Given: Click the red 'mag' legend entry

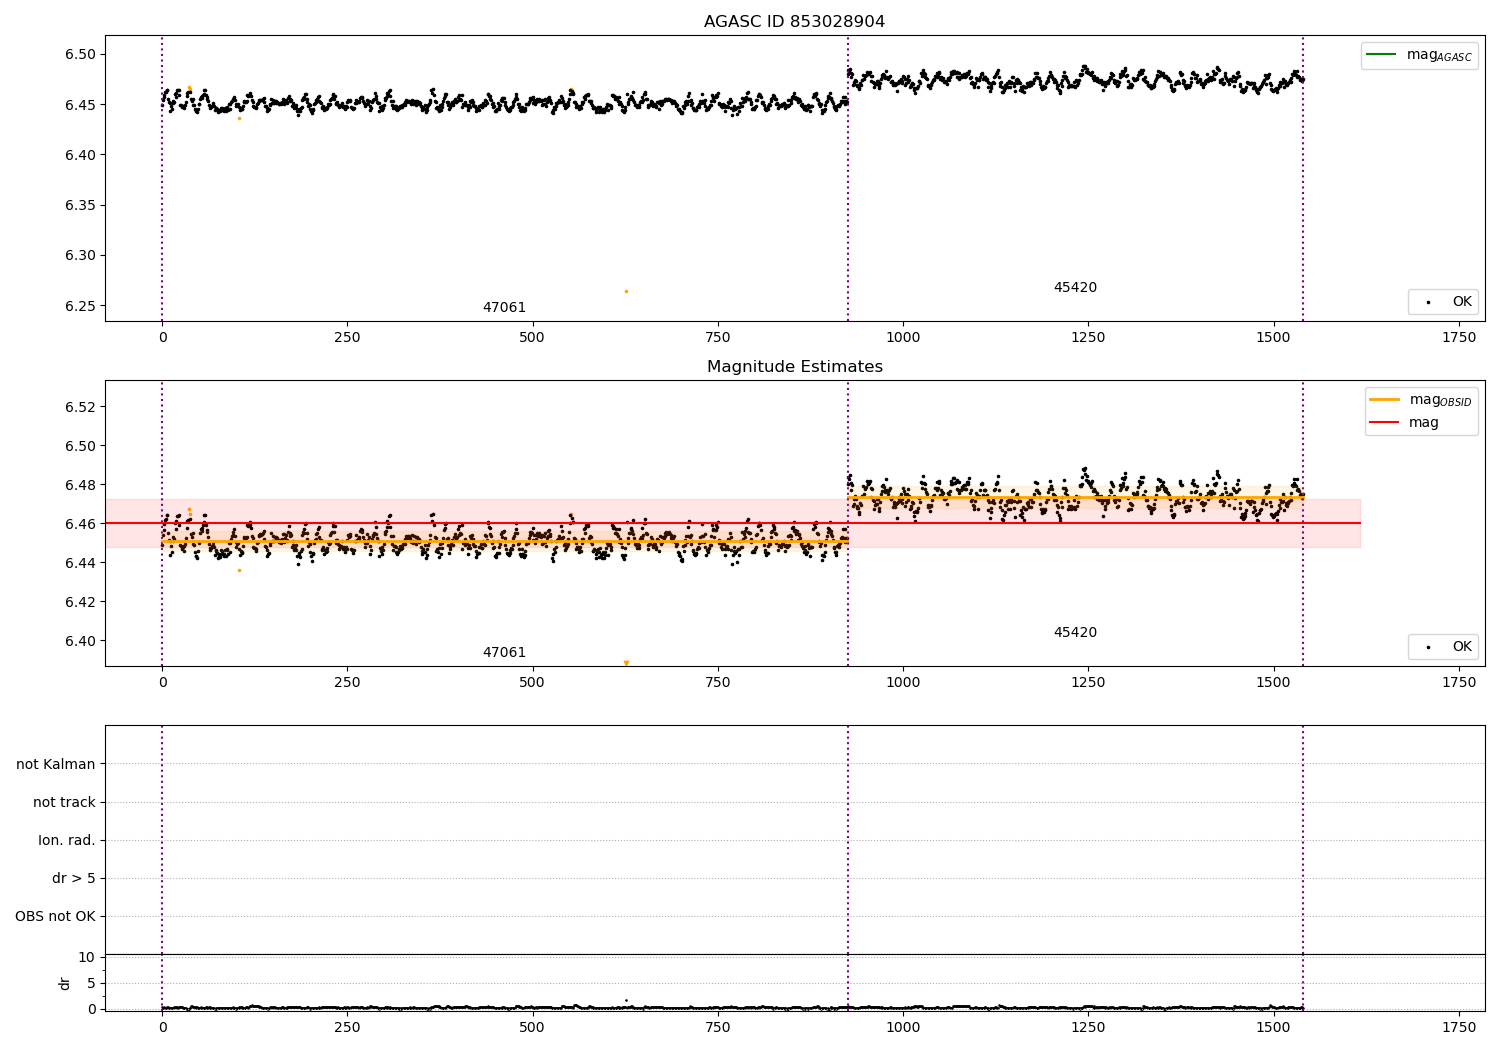Looking at the screenshot, I should (1404, 423).
